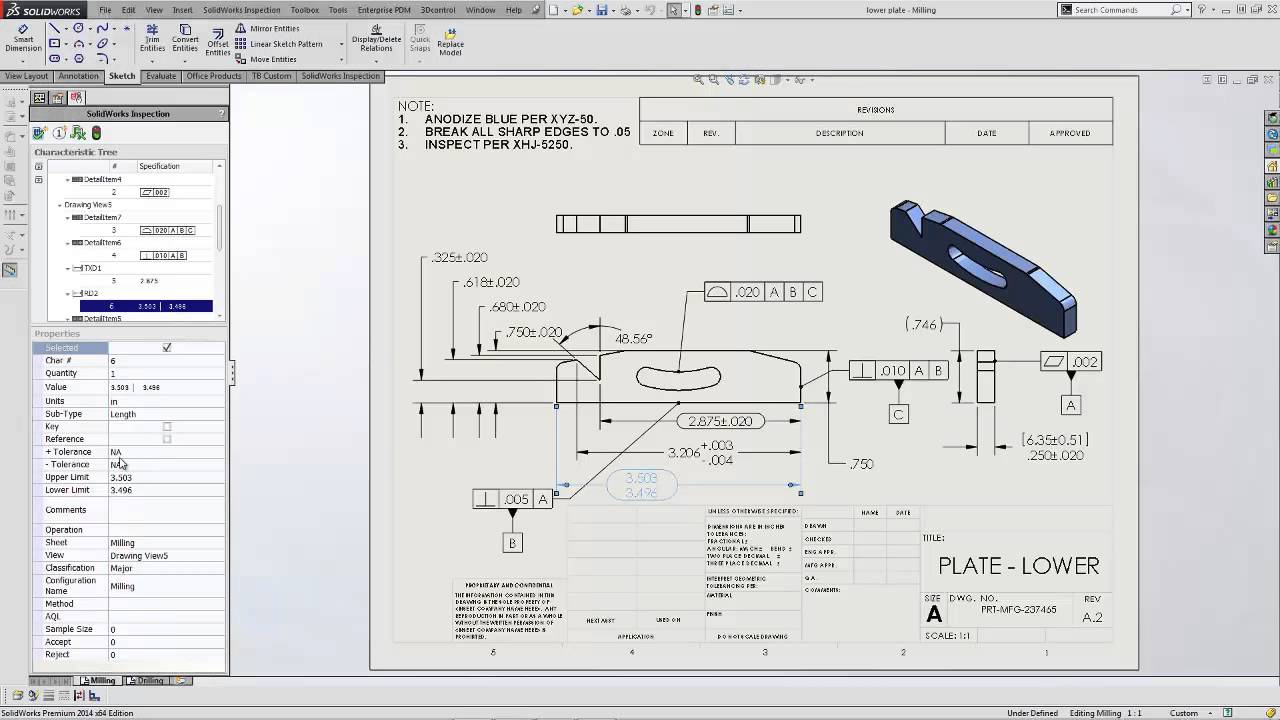Click the Mirror Entities command
1280x720 pixels.
(267, 29)
